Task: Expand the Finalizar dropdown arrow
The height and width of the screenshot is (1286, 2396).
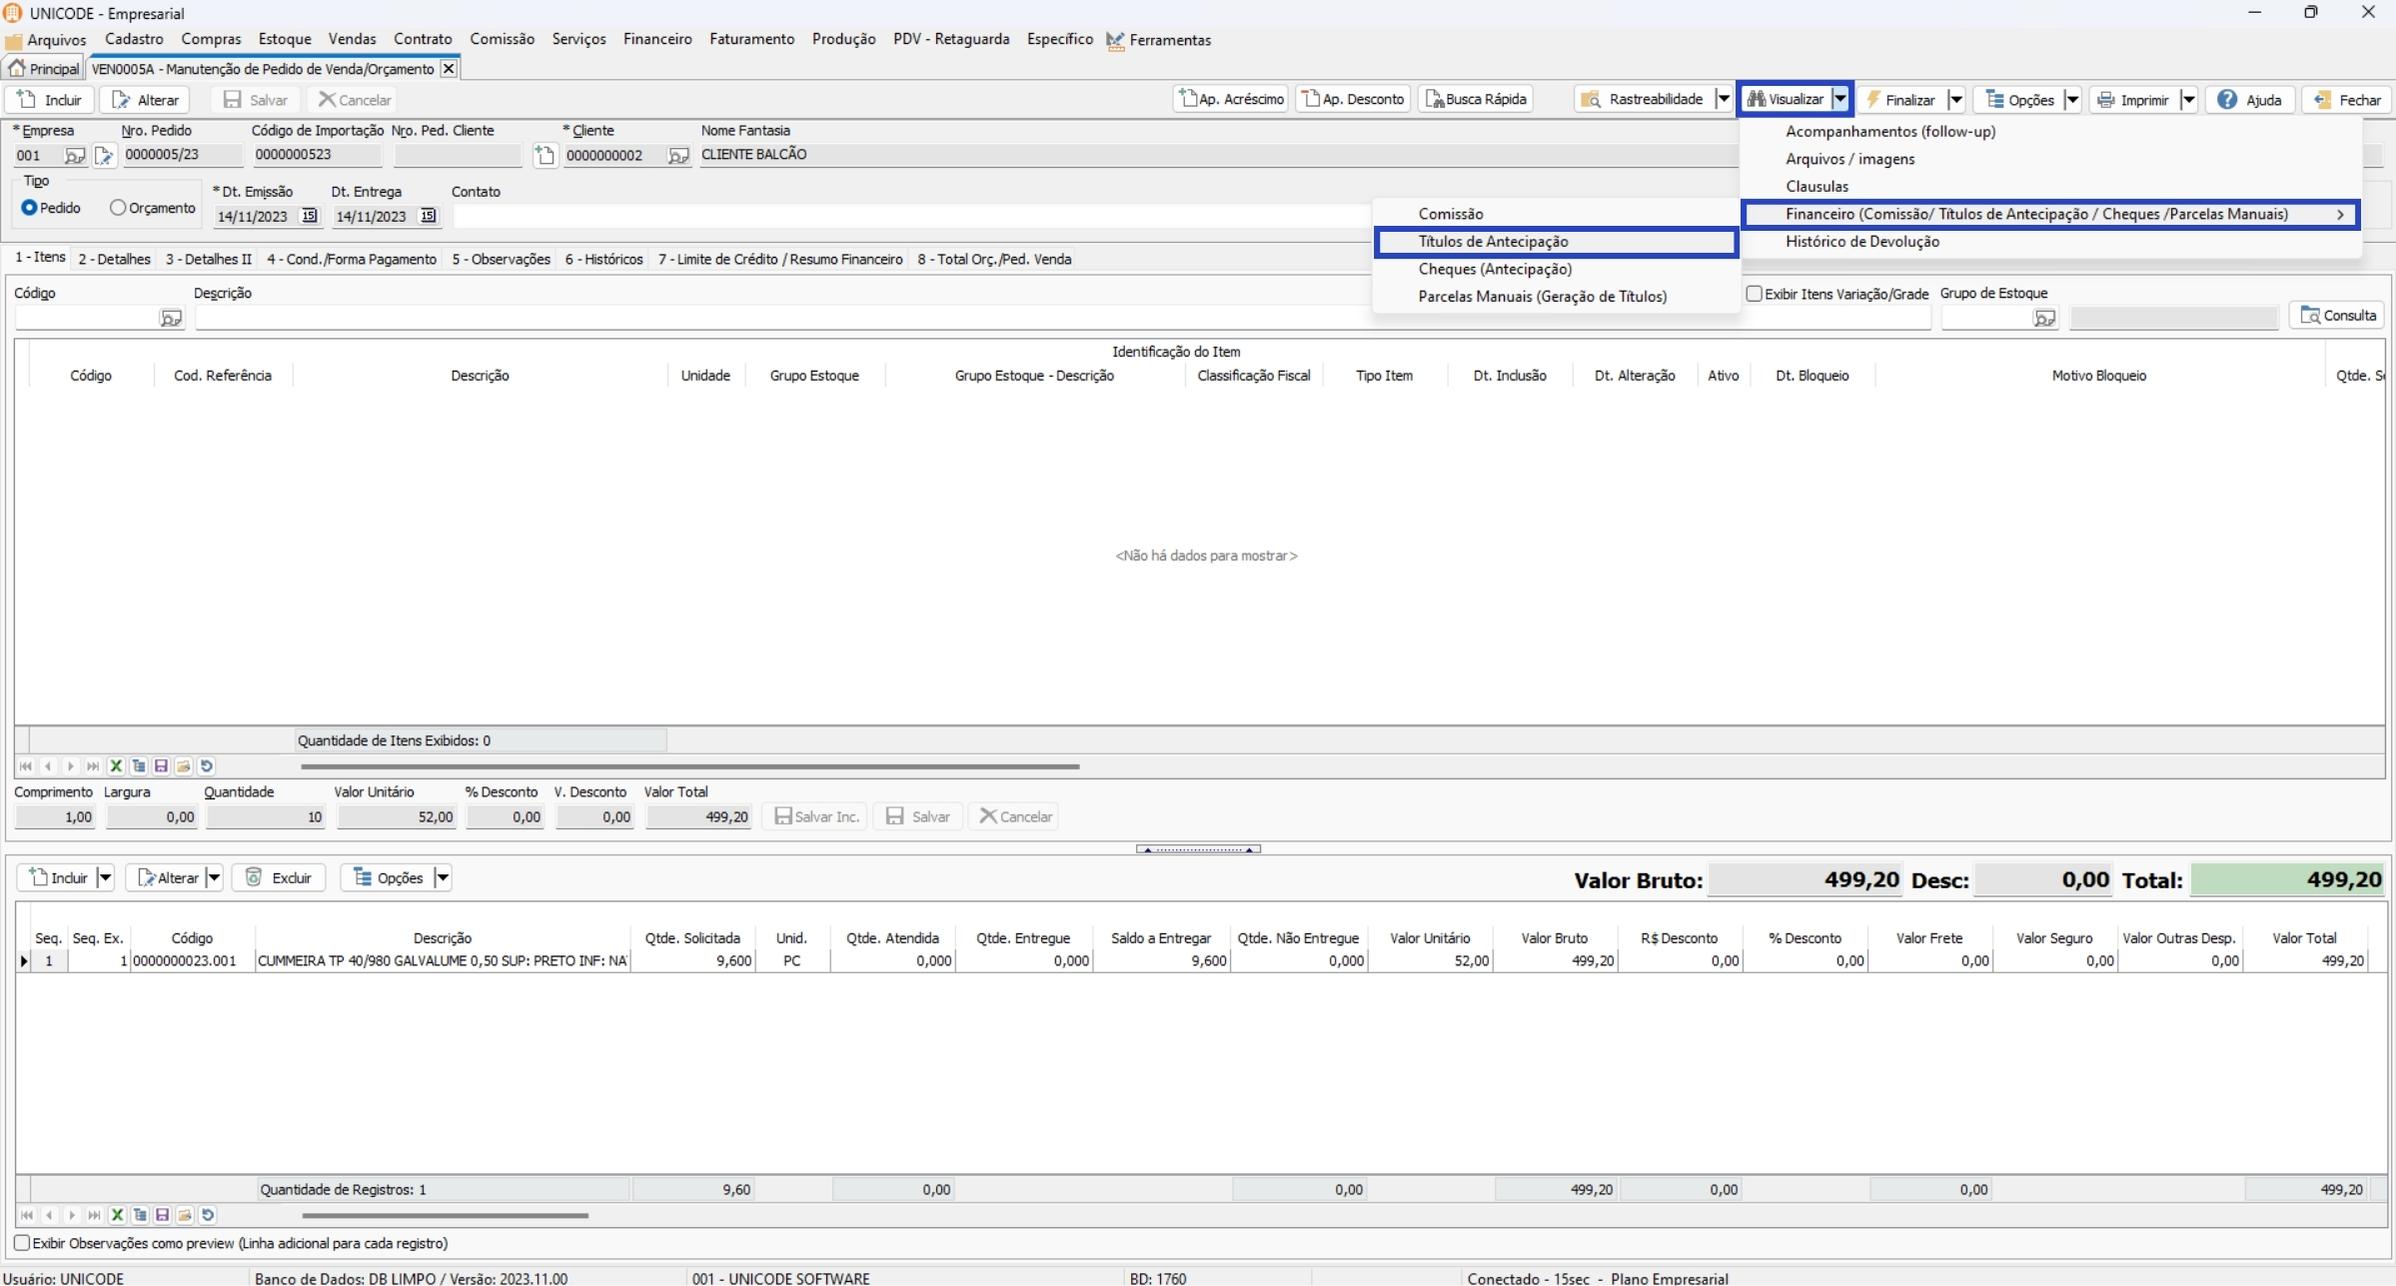Action: [x=1956, y=100]
